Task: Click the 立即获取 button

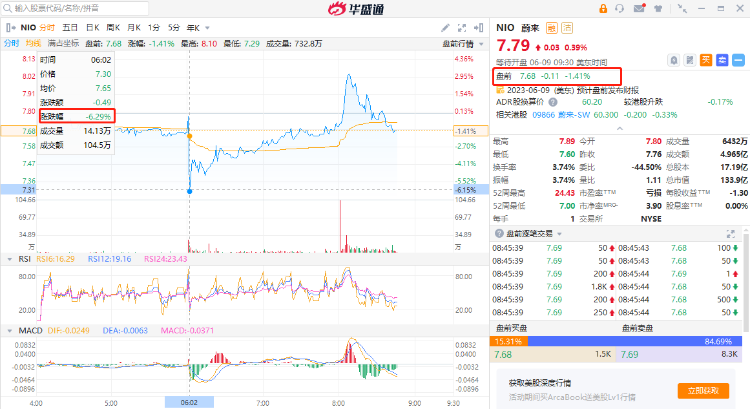Action: coord(703,390)
